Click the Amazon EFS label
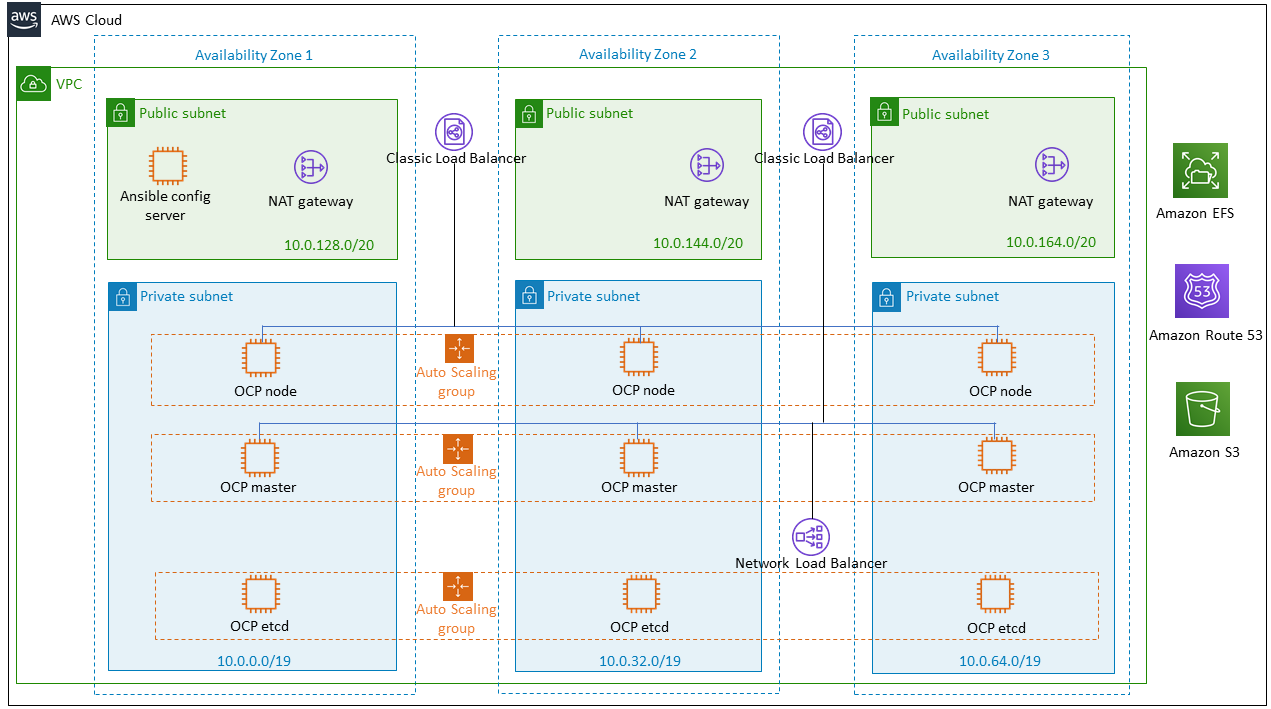Viewport: 1271px width, 709px height. pyautogui.click(x=1195, y=213)
